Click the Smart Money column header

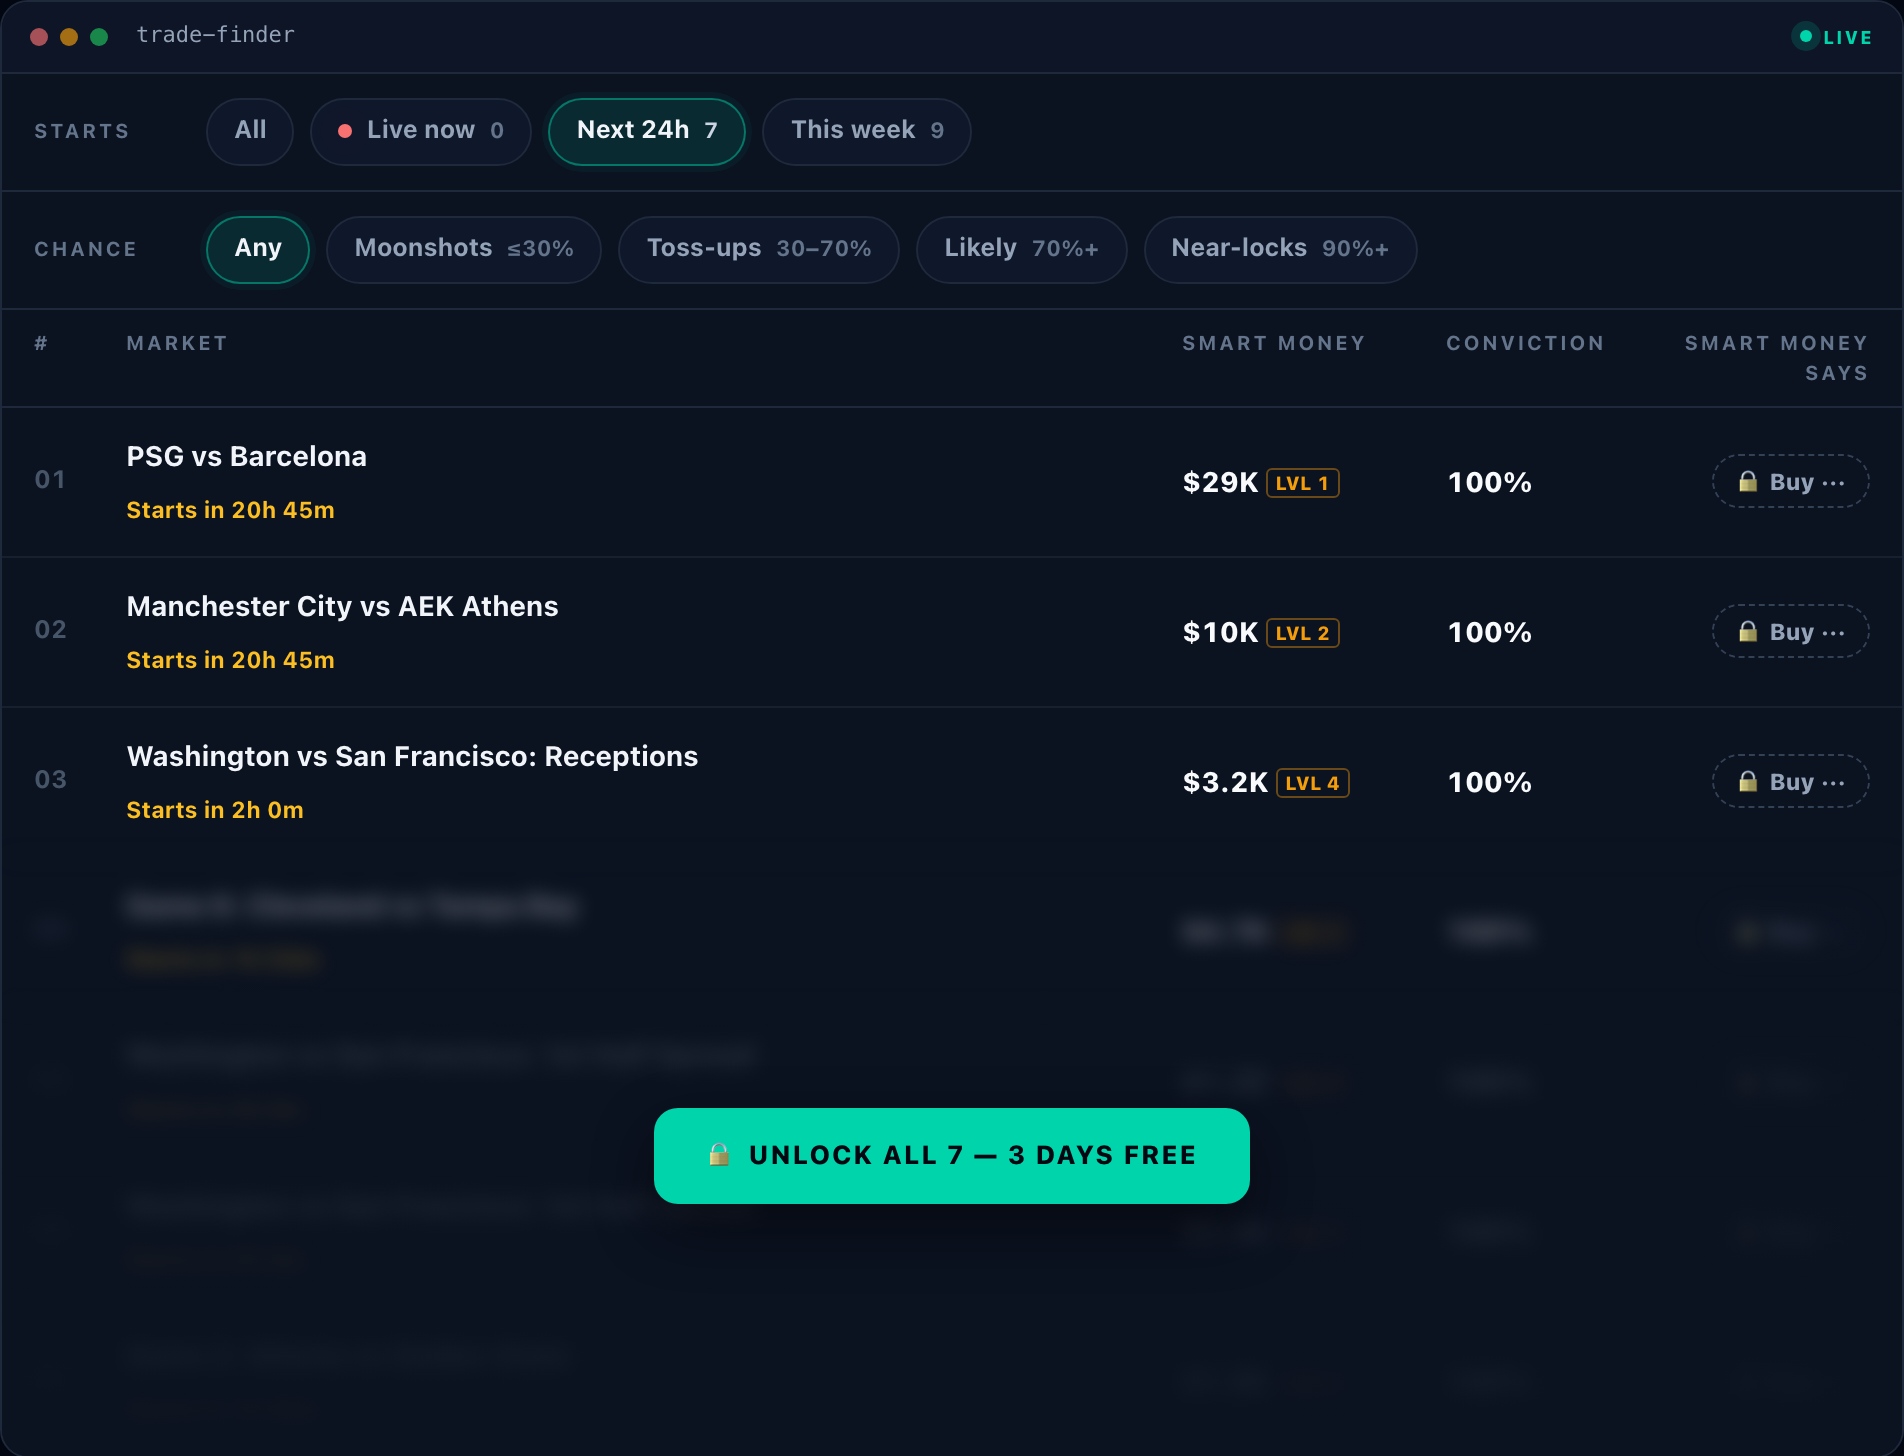tap(1274, 344)
